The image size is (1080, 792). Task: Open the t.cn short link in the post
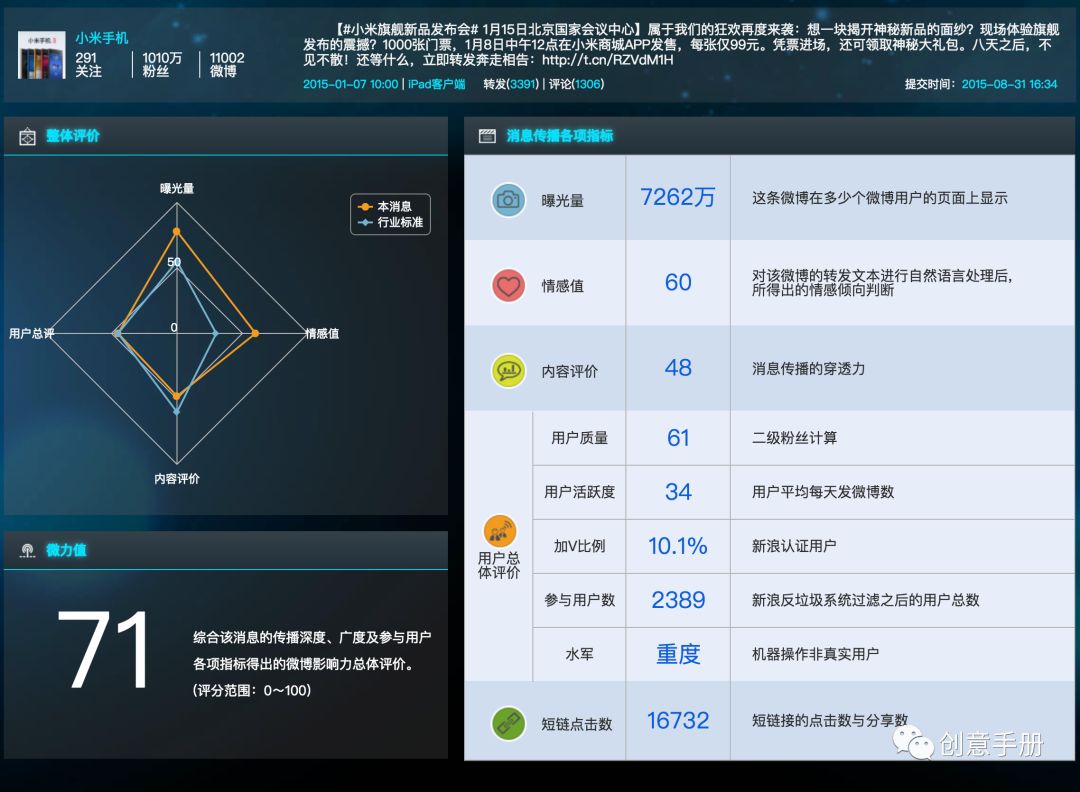608,60
